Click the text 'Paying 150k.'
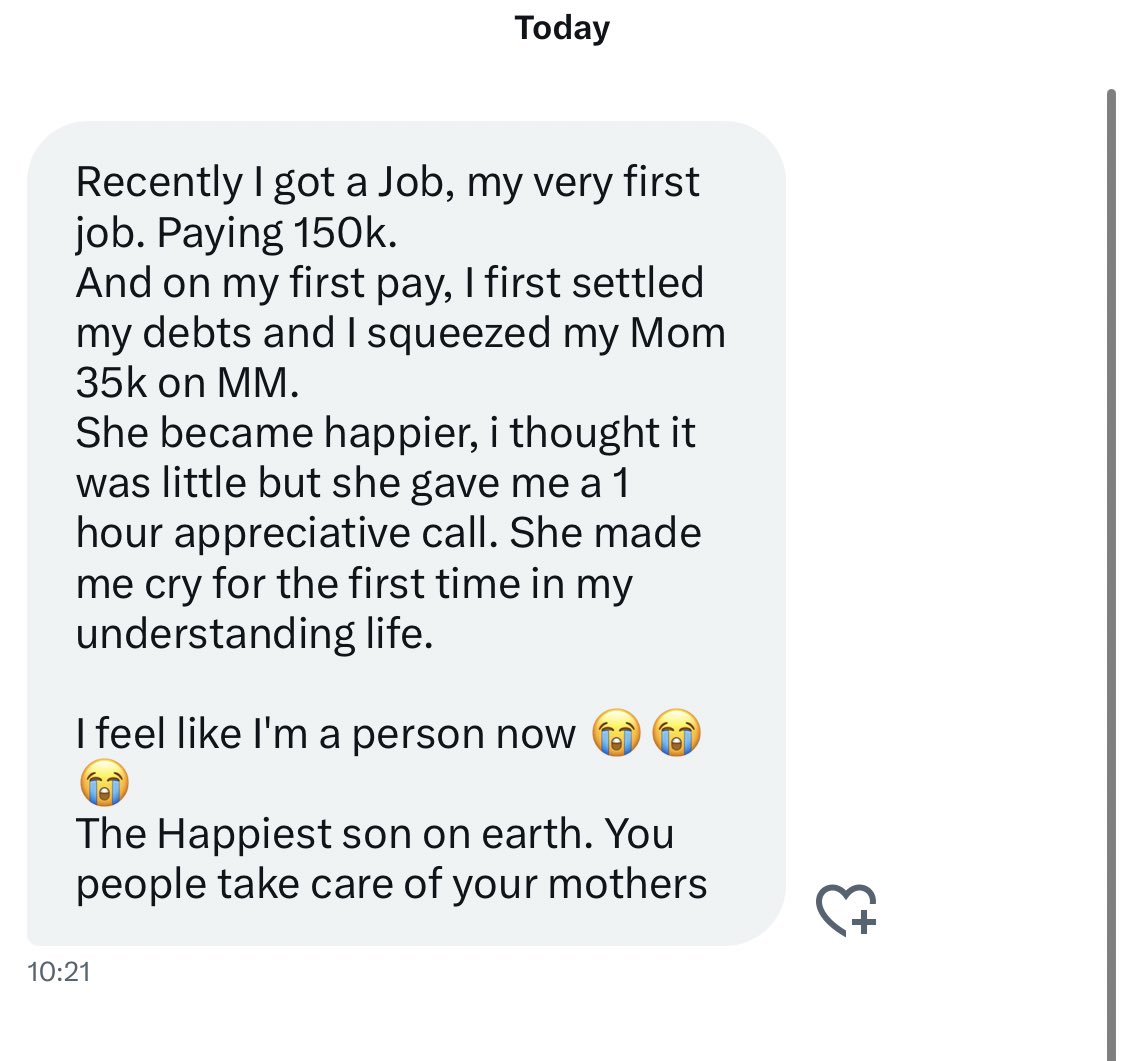Screen dimensions: 1125x1061 click(x=277, y=233)
